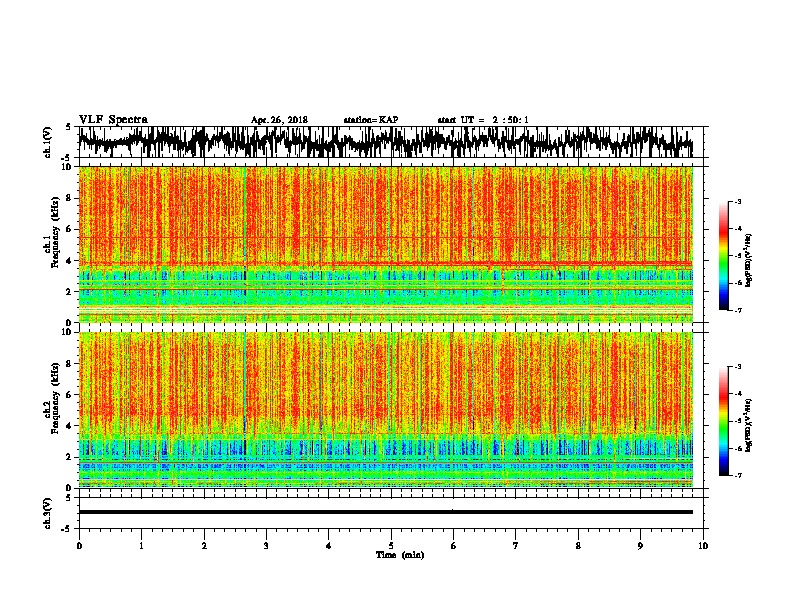Click the '3' tick on time axis
The height and width of the screenshot is (612, 792).
tap(266, 546)
